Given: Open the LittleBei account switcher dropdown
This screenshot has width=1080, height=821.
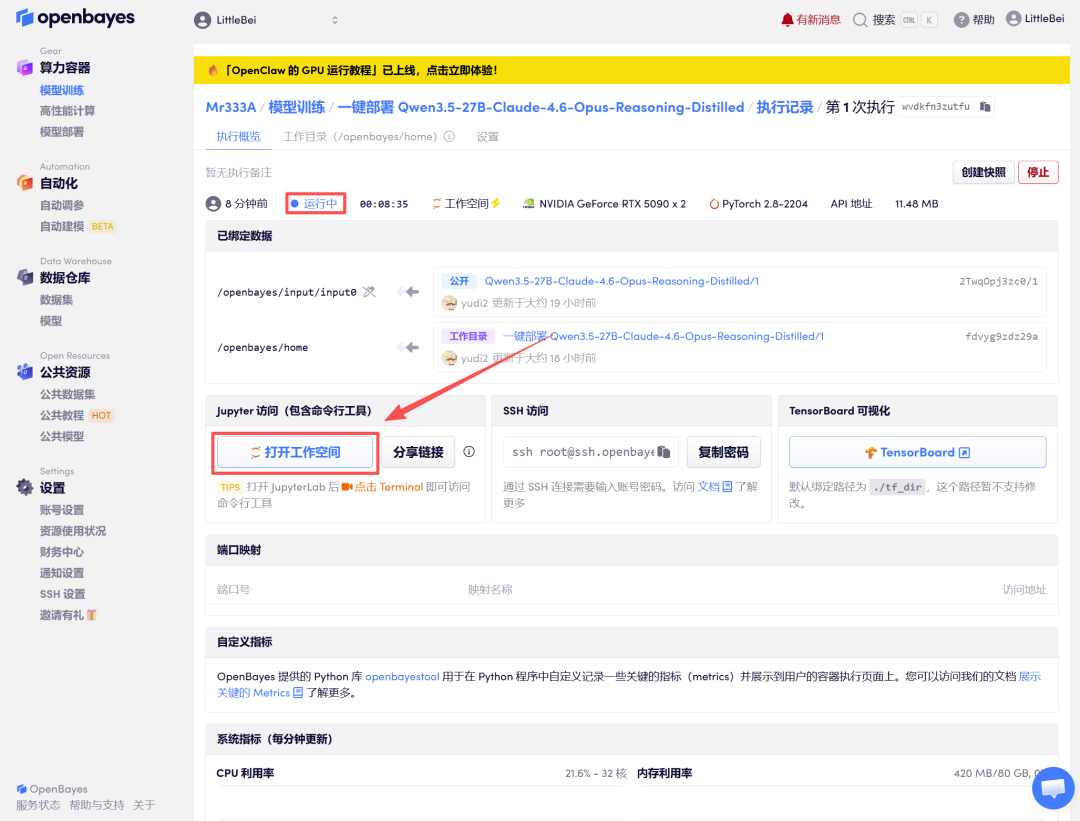Looking at the screenshot, I should 267,20.
